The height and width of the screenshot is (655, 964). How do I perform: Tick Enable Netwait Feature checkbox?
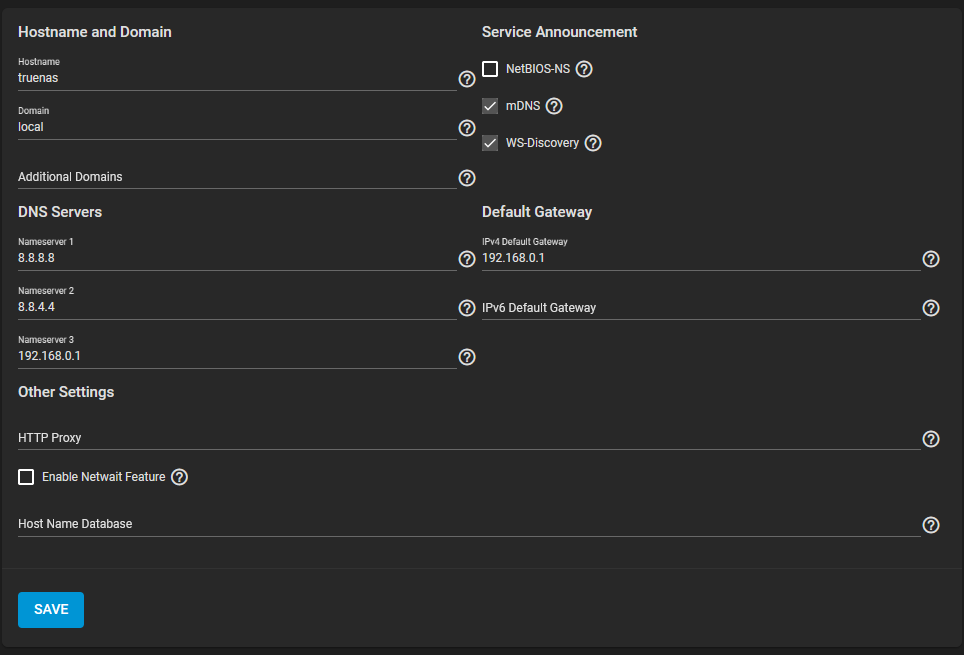pos(26,477)
